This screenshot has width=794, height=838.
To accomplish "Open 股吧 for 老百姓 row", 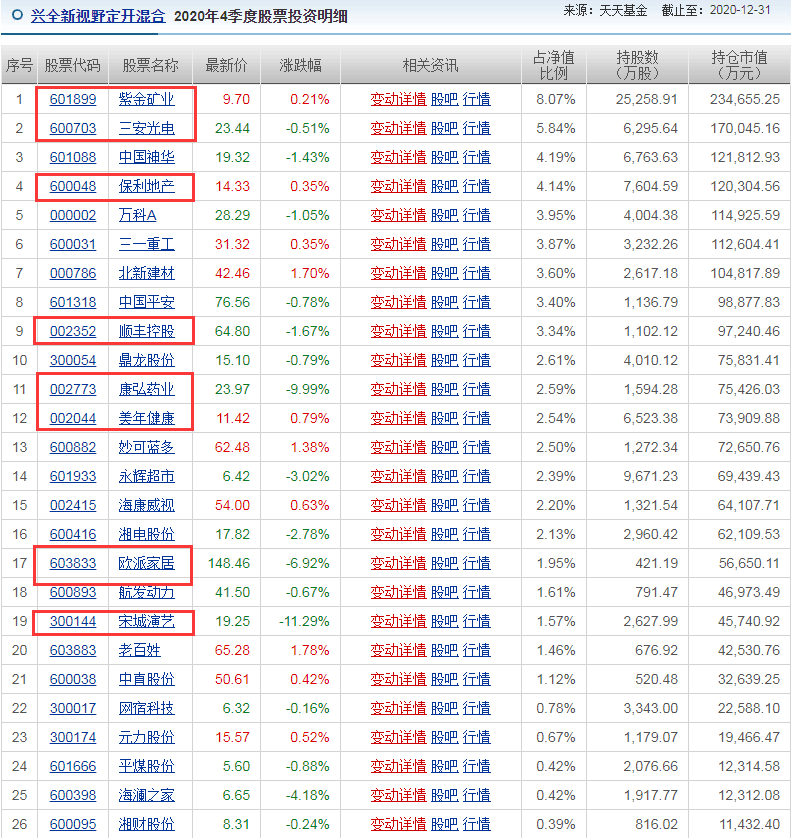I will [445, 650].
